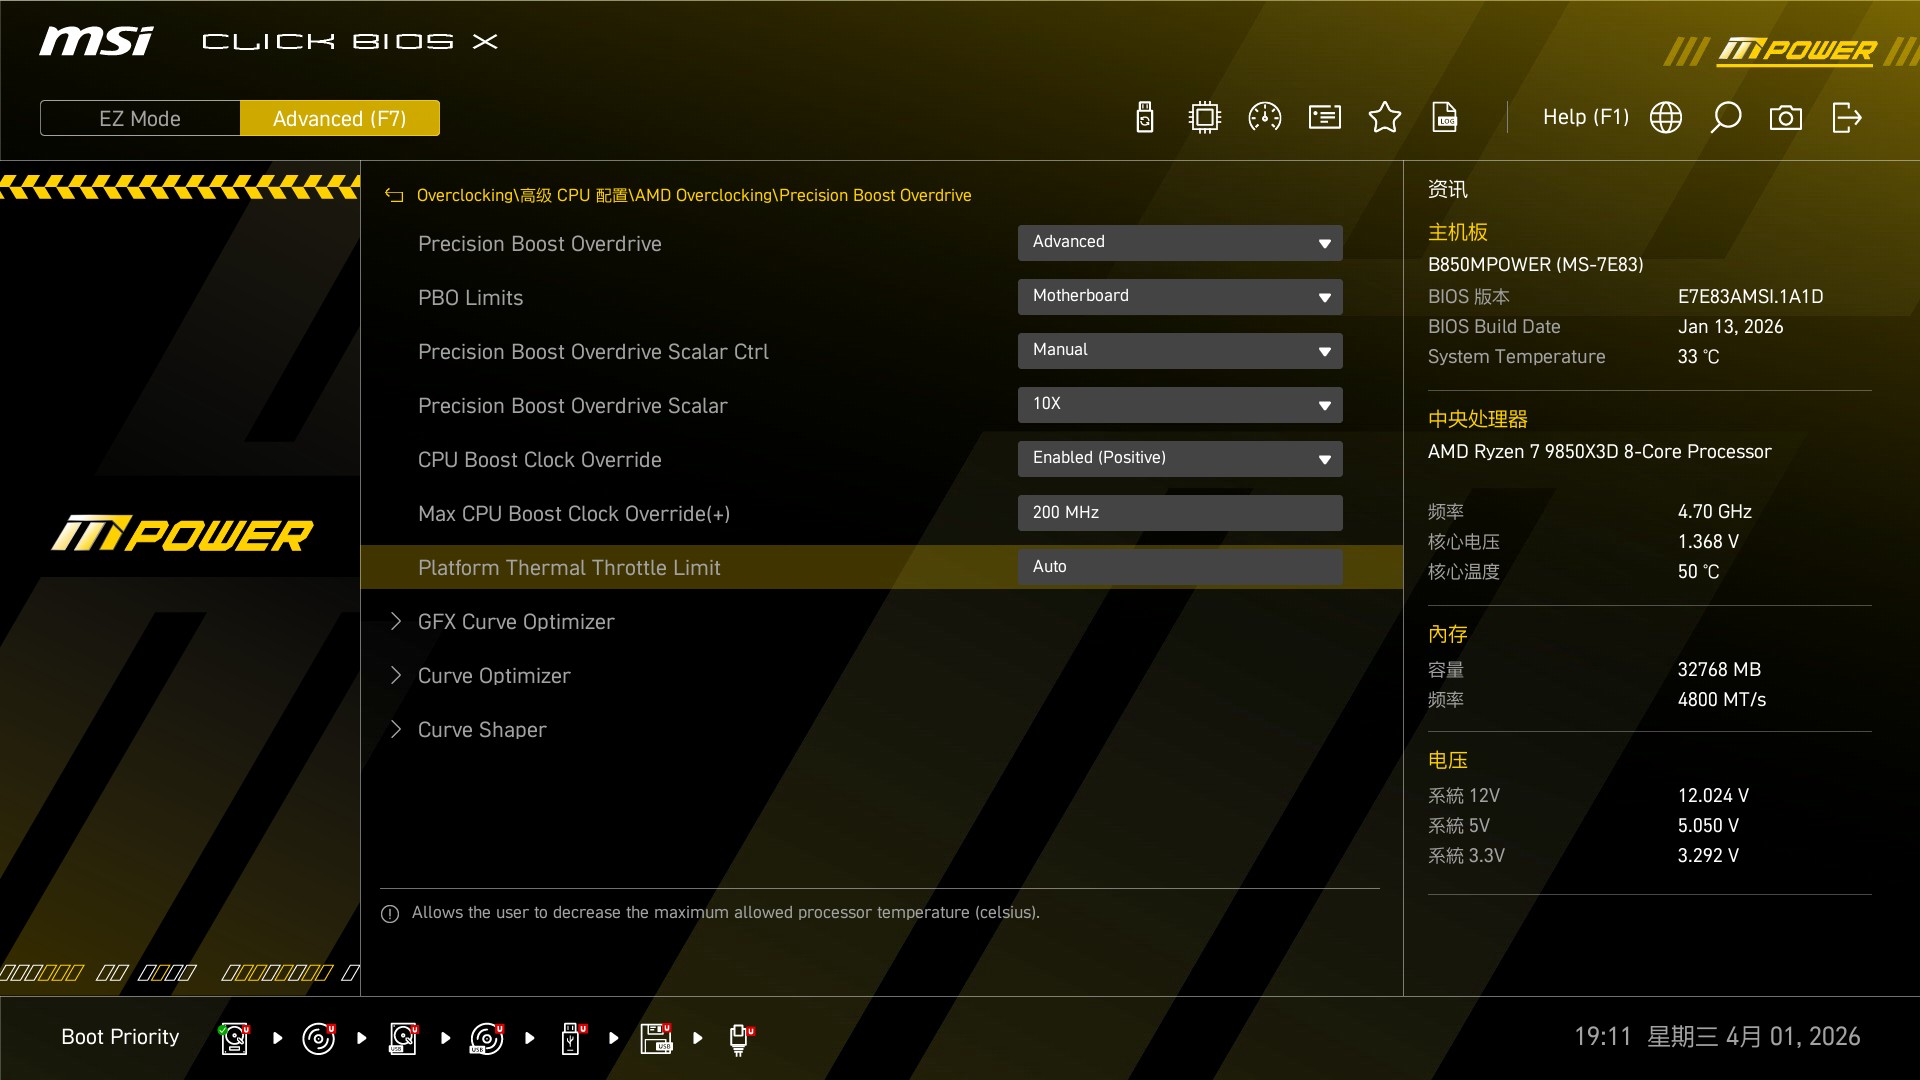1920x1080 pixels.
Task: Expand the GFX Curve Optimizer submenu
Action: point(516,622)
